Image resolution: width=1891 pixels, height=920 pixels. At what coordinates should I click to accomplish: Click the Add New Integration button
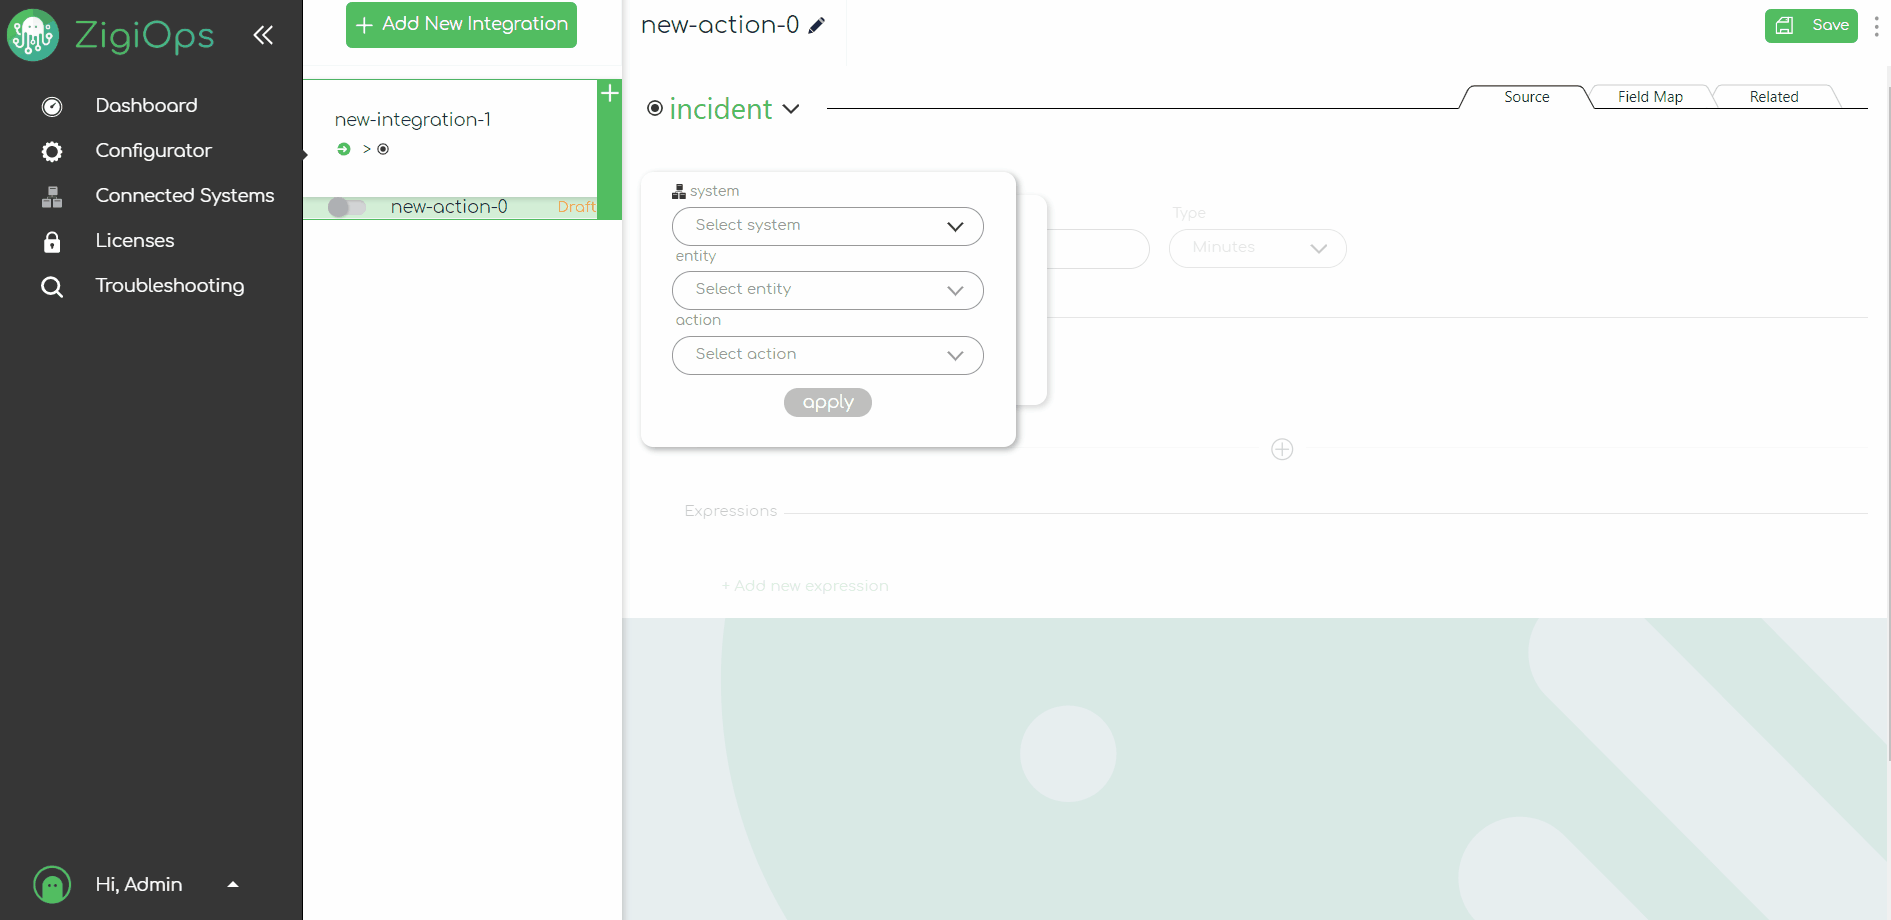click(461, 25)
